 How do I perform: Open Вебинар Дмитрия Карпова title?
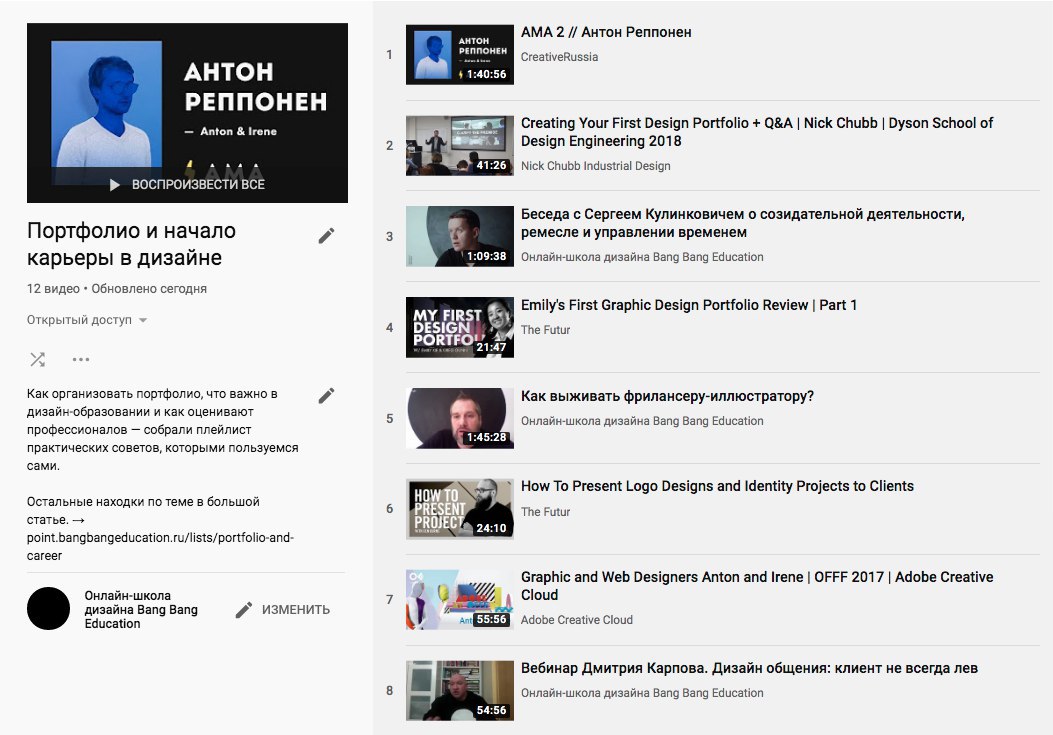coord(749,668)
